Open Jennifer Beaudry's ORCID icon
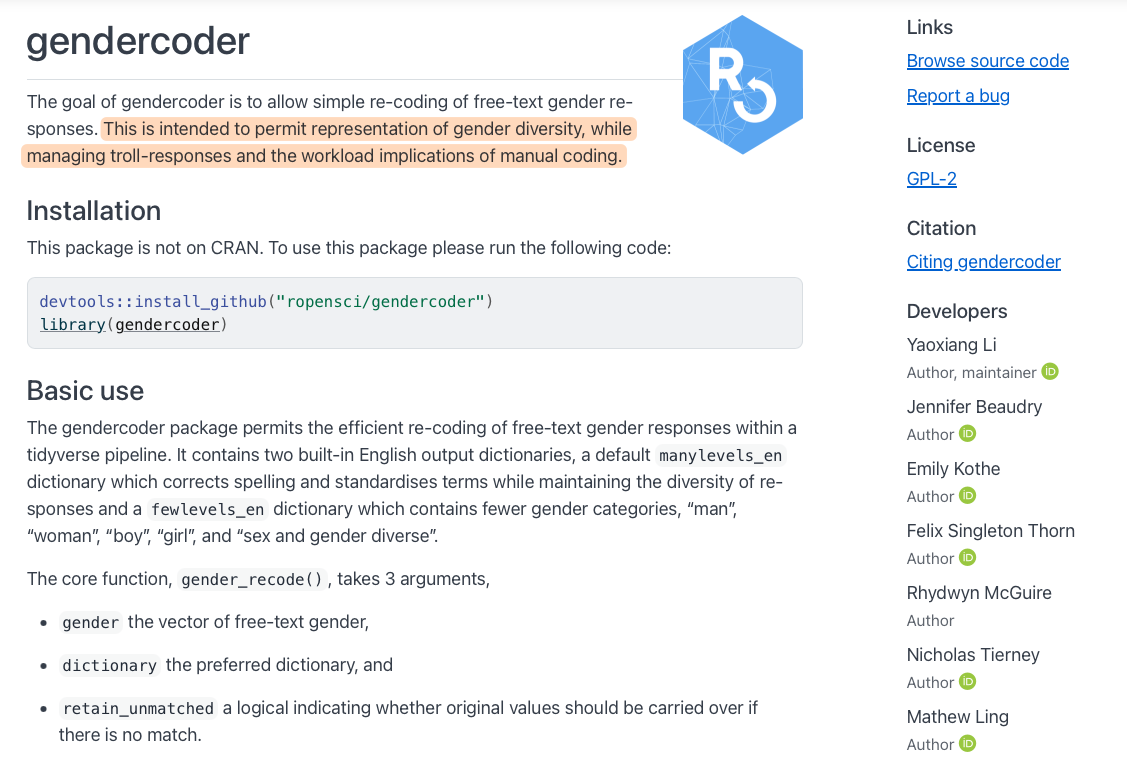The height and width of the screenshot is (760, 1127). pyautogui.click(x=967, y=434)
